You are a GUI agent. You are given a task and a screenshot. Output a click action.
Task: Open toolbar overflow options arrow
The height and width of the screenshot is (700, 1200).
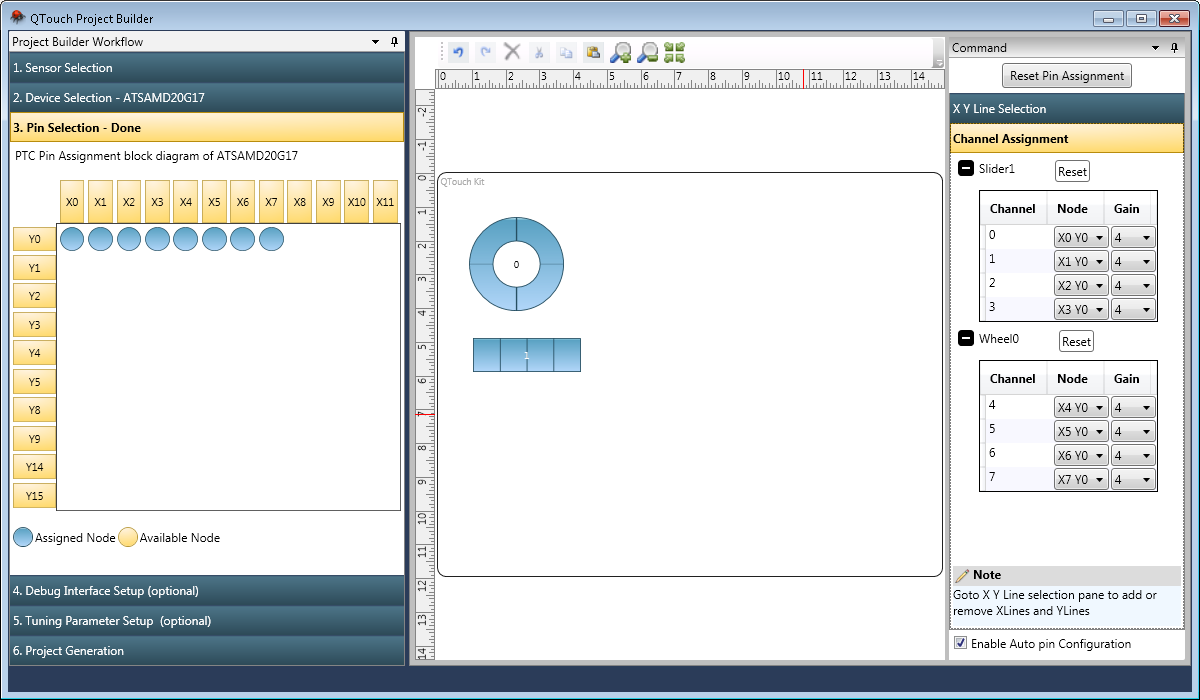point(938,62)
